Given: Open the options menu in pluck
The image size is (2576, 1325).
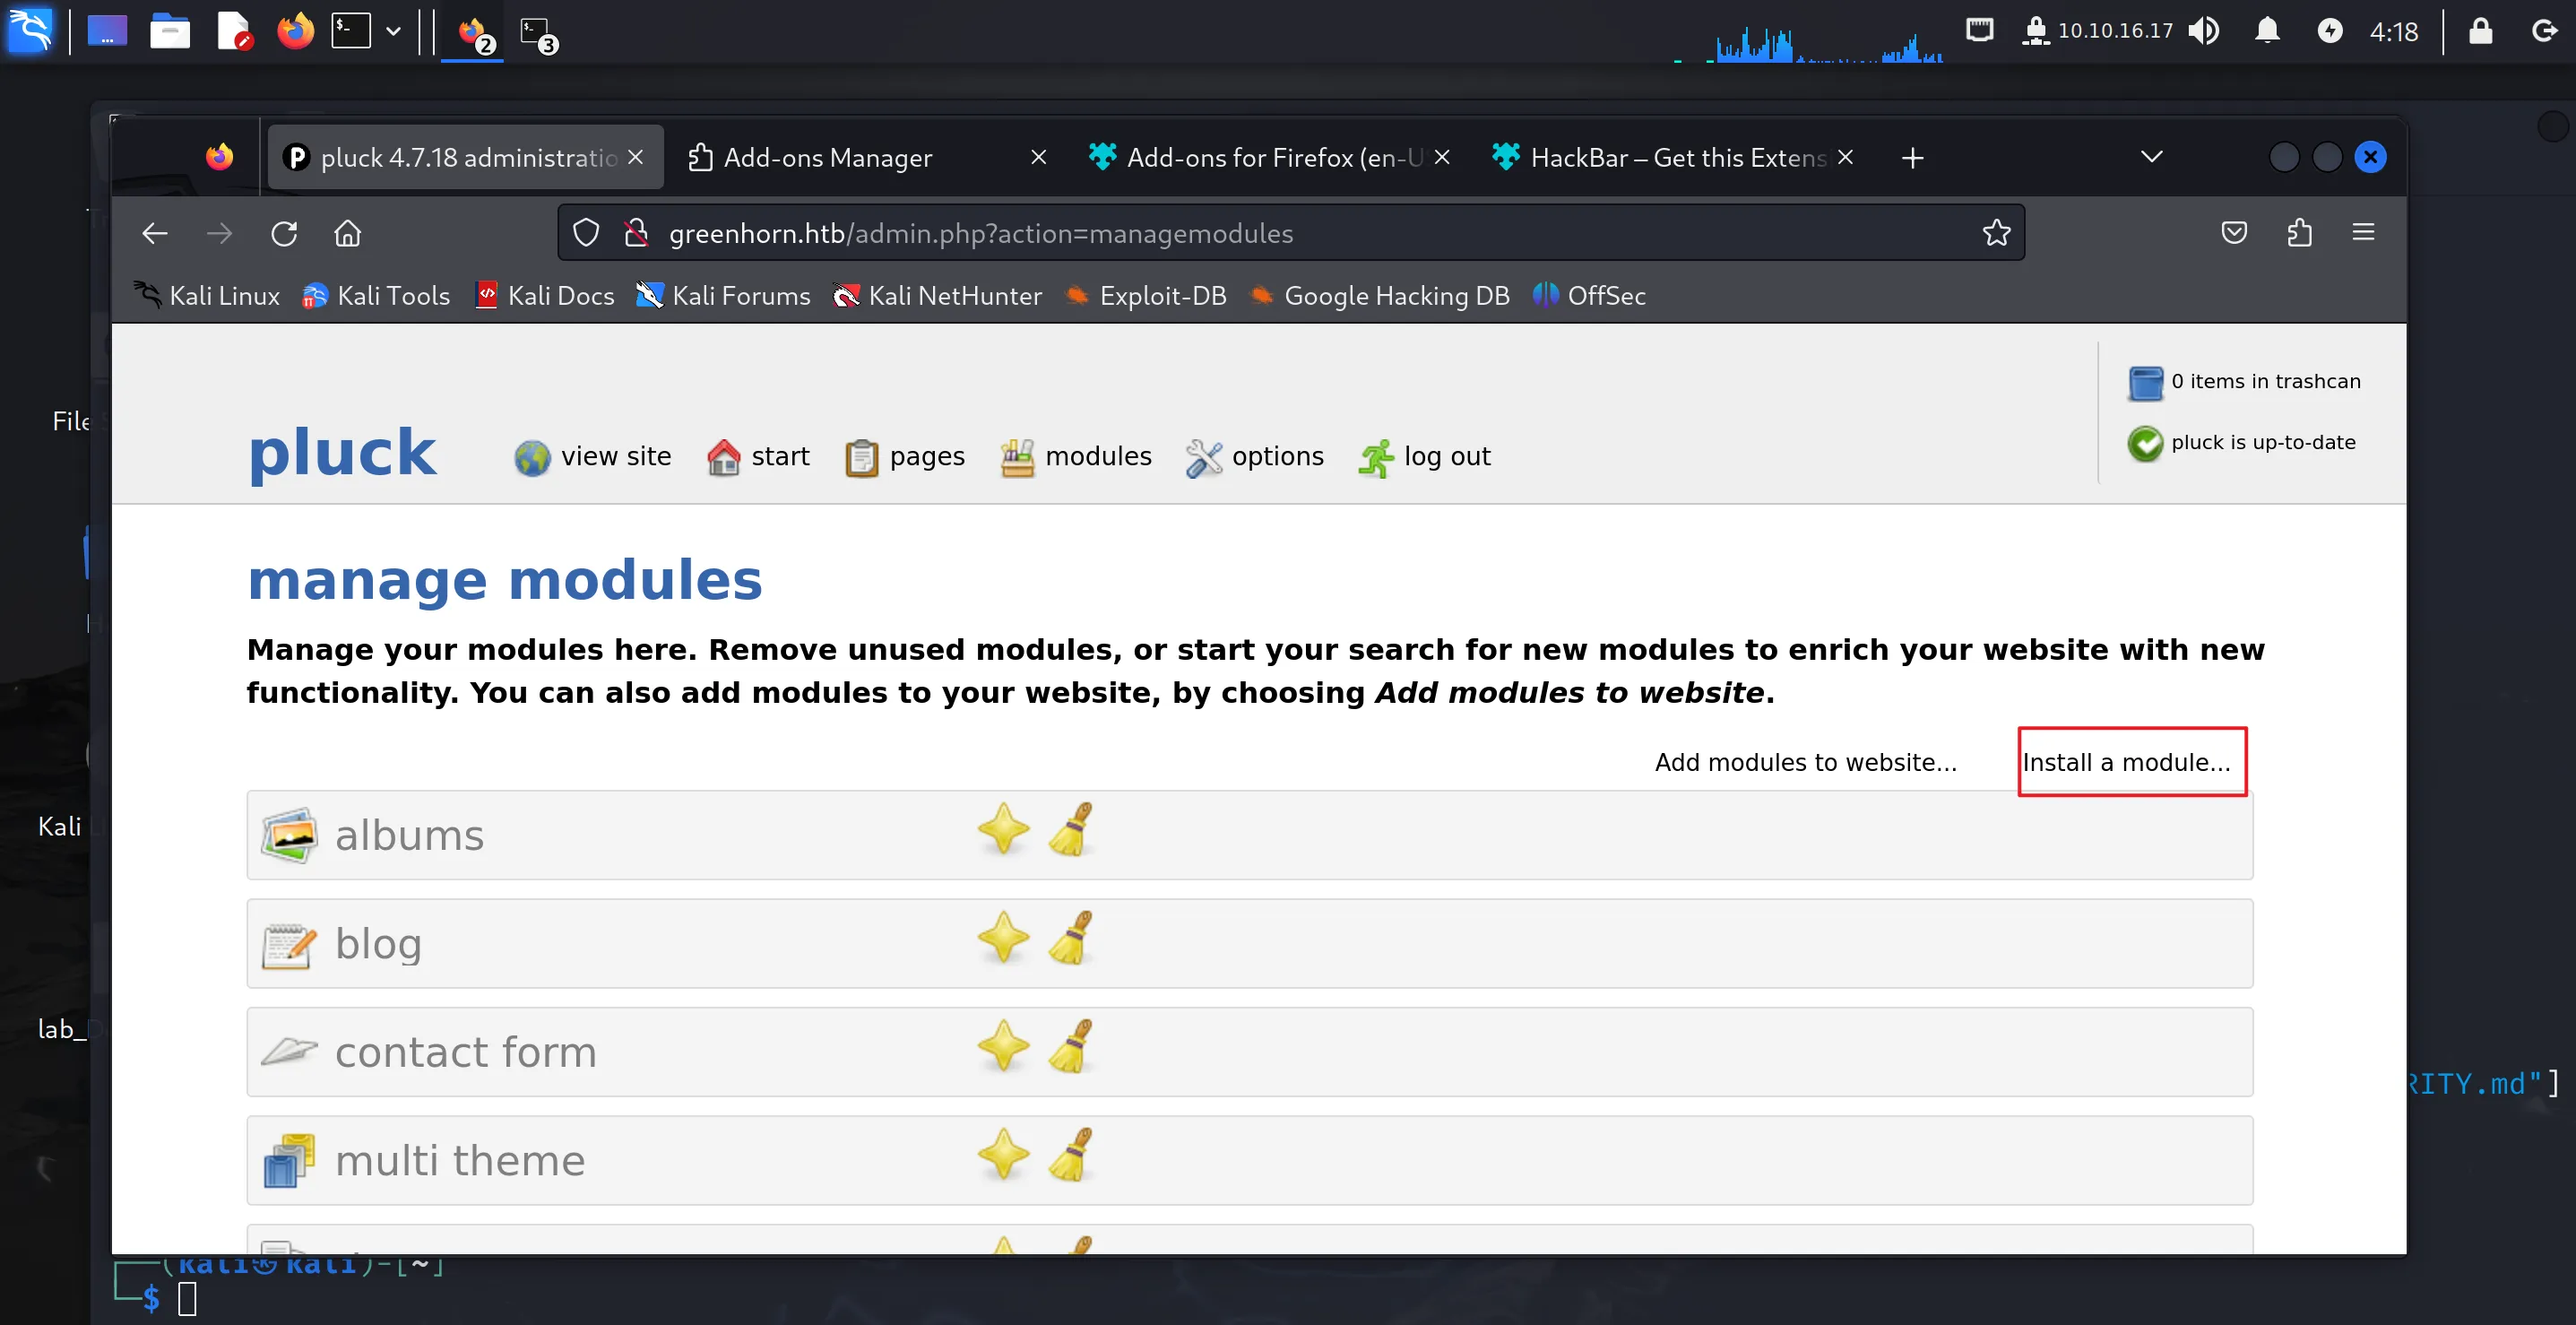Looking at the screenshot, I should (x=1254, y=457).
